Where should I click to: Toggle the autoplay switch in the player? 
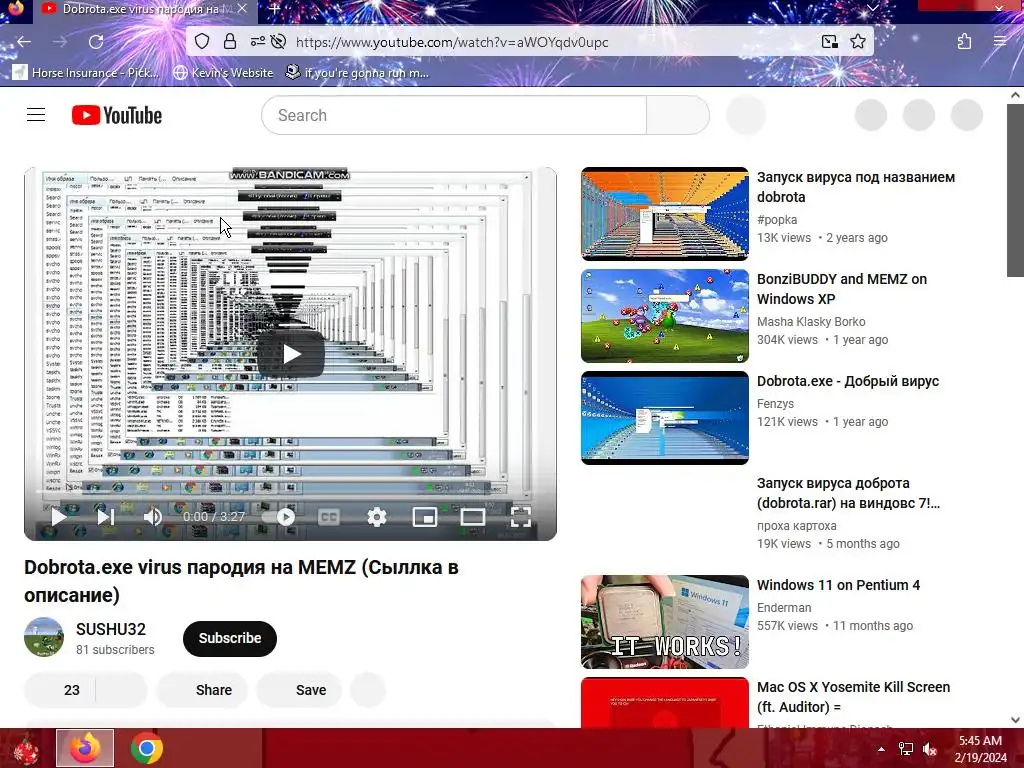278,517
